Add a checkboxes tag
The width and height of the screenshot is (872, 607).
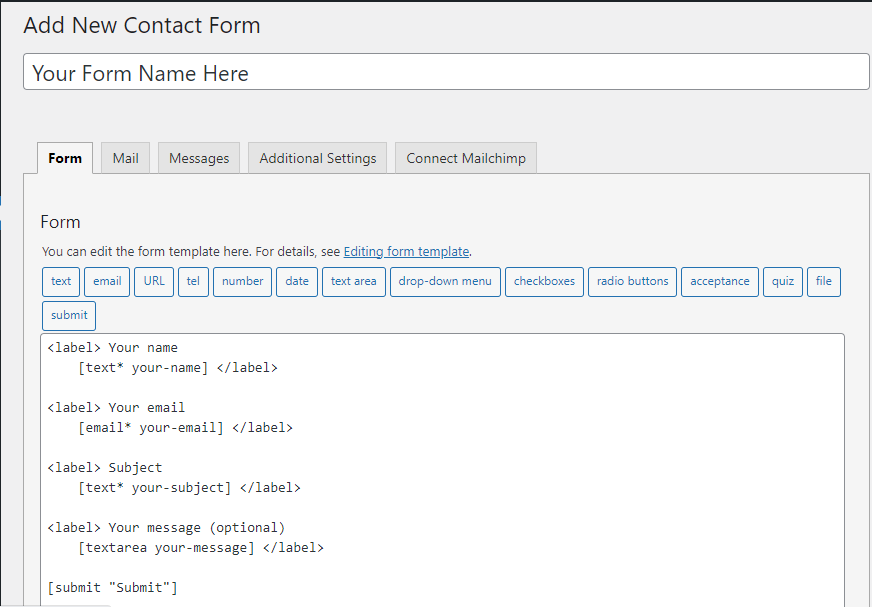[x=544, y=281]
